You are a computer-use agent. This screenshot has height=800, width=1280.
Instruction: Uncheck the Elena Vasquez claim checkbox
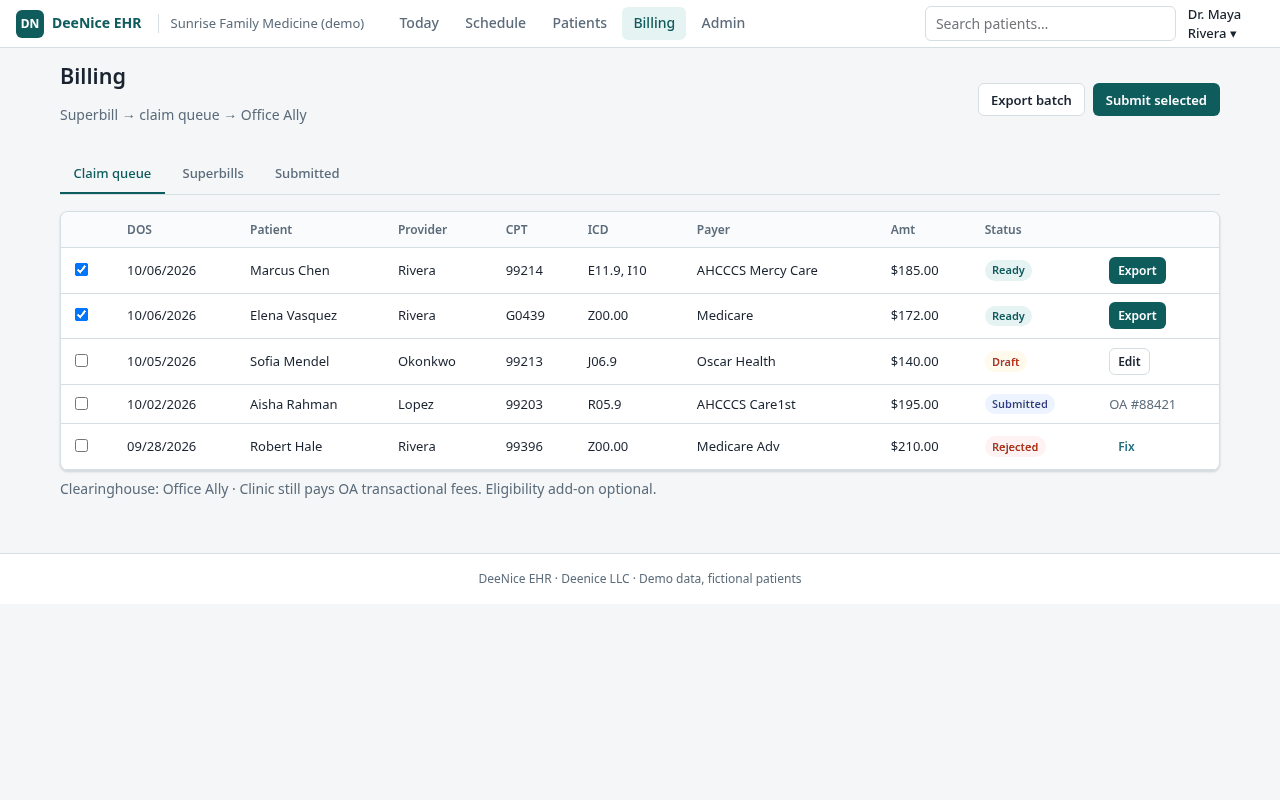pos(82,314)
